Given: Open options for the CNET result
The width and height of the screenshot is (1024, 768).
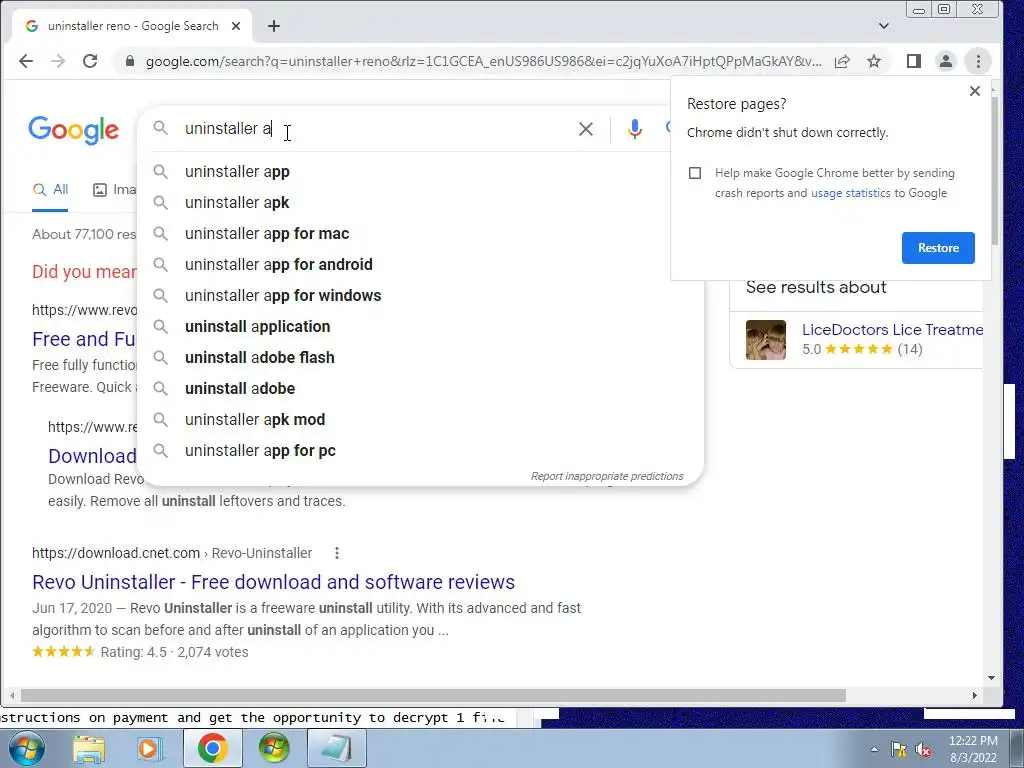Looking at the screenshot, I should pyautogui.click(x=336, y=553).
